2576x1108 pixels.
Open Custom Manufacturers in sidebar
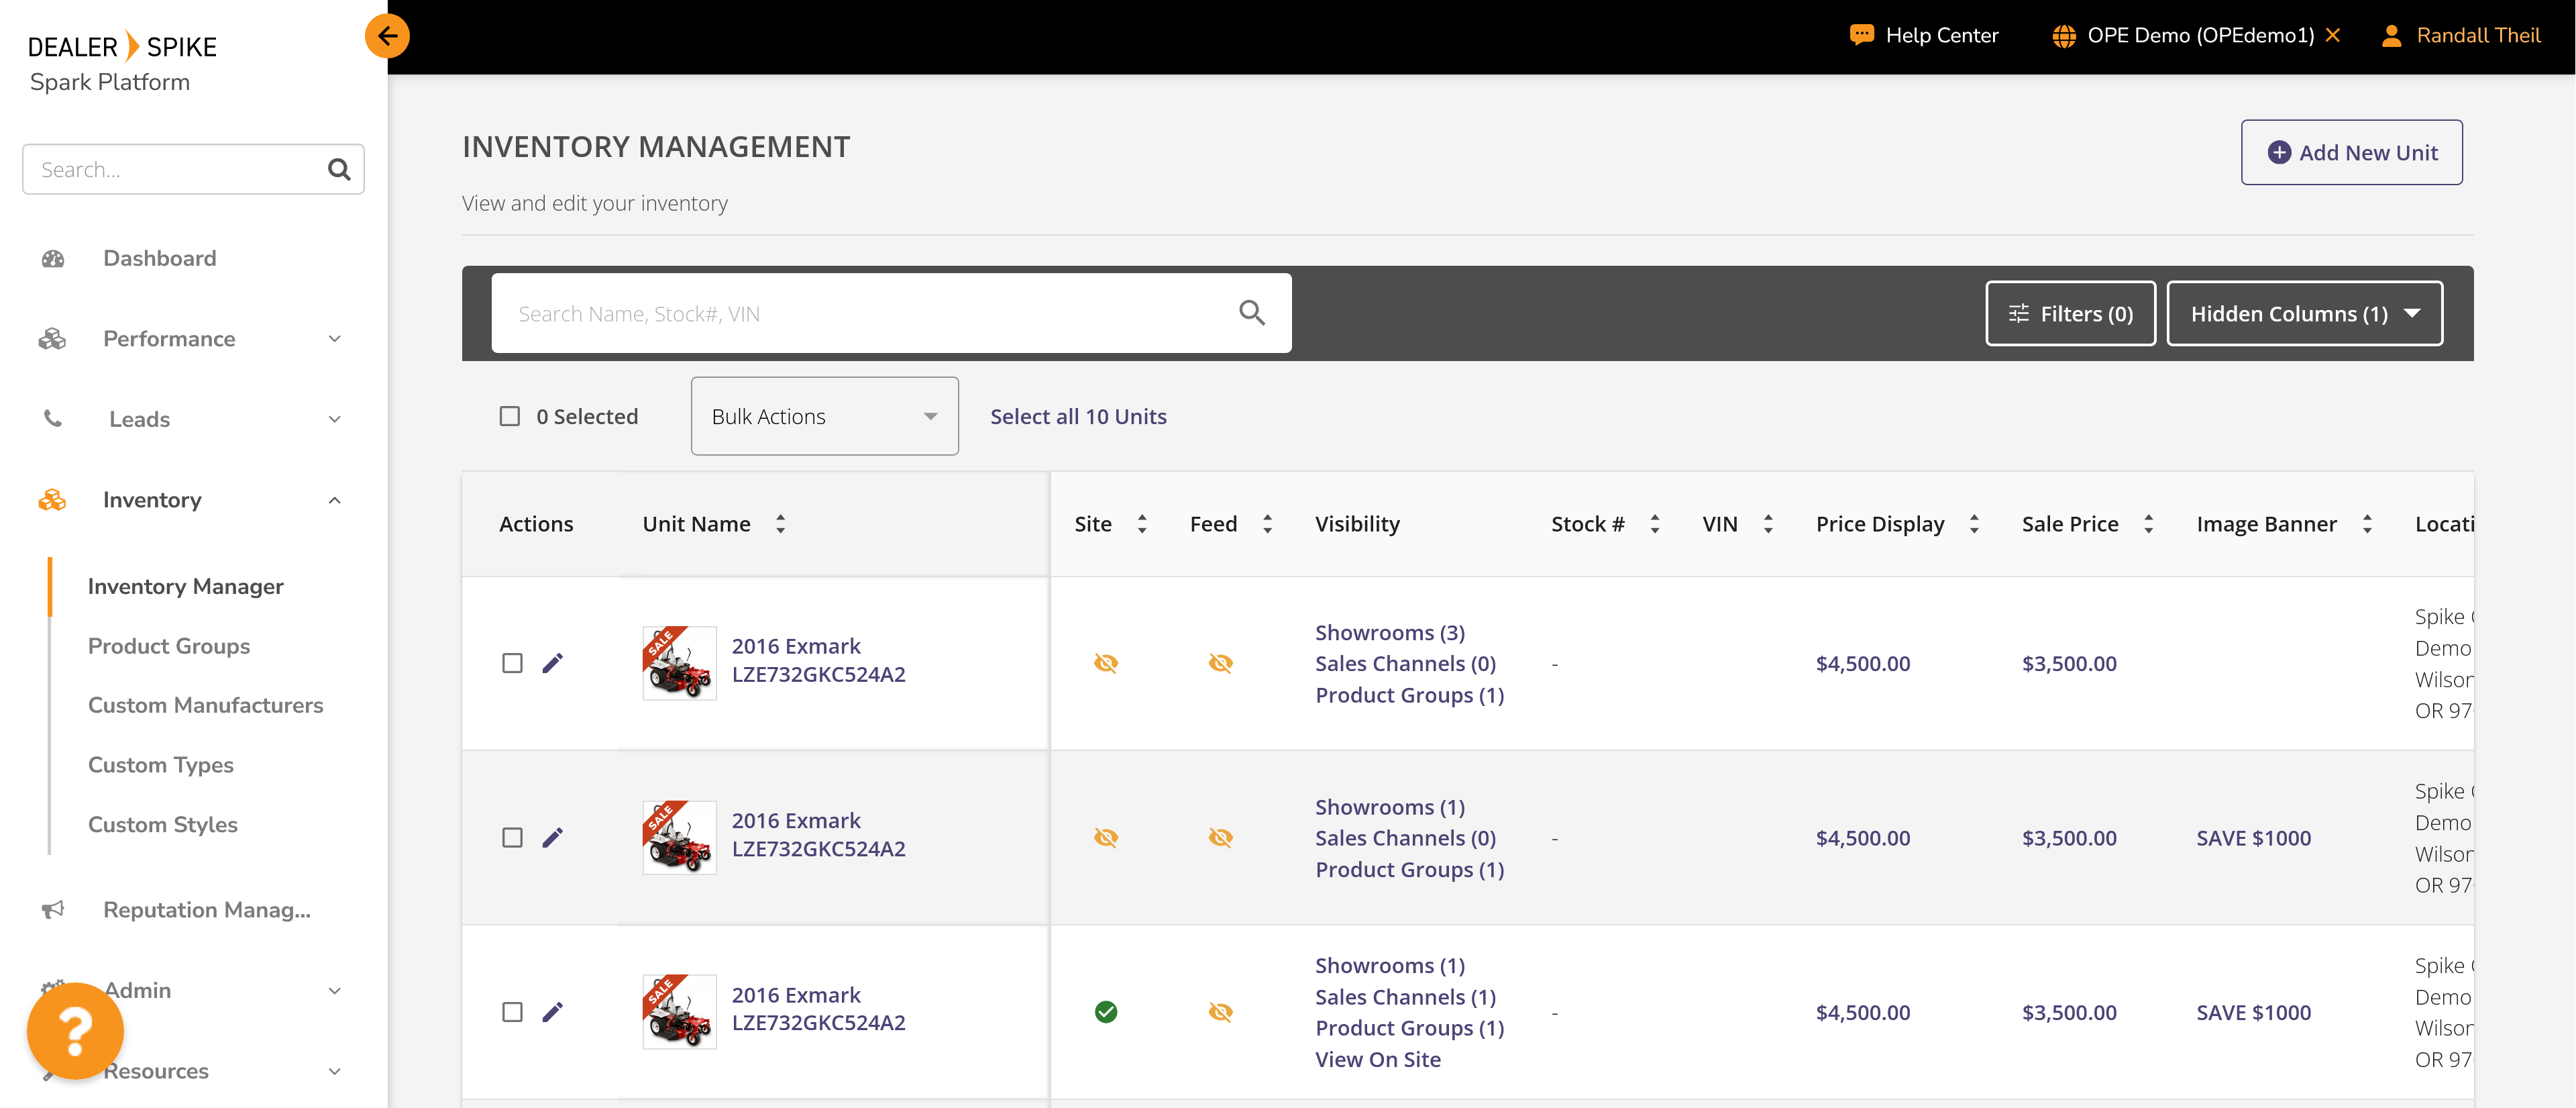[206, 705]
